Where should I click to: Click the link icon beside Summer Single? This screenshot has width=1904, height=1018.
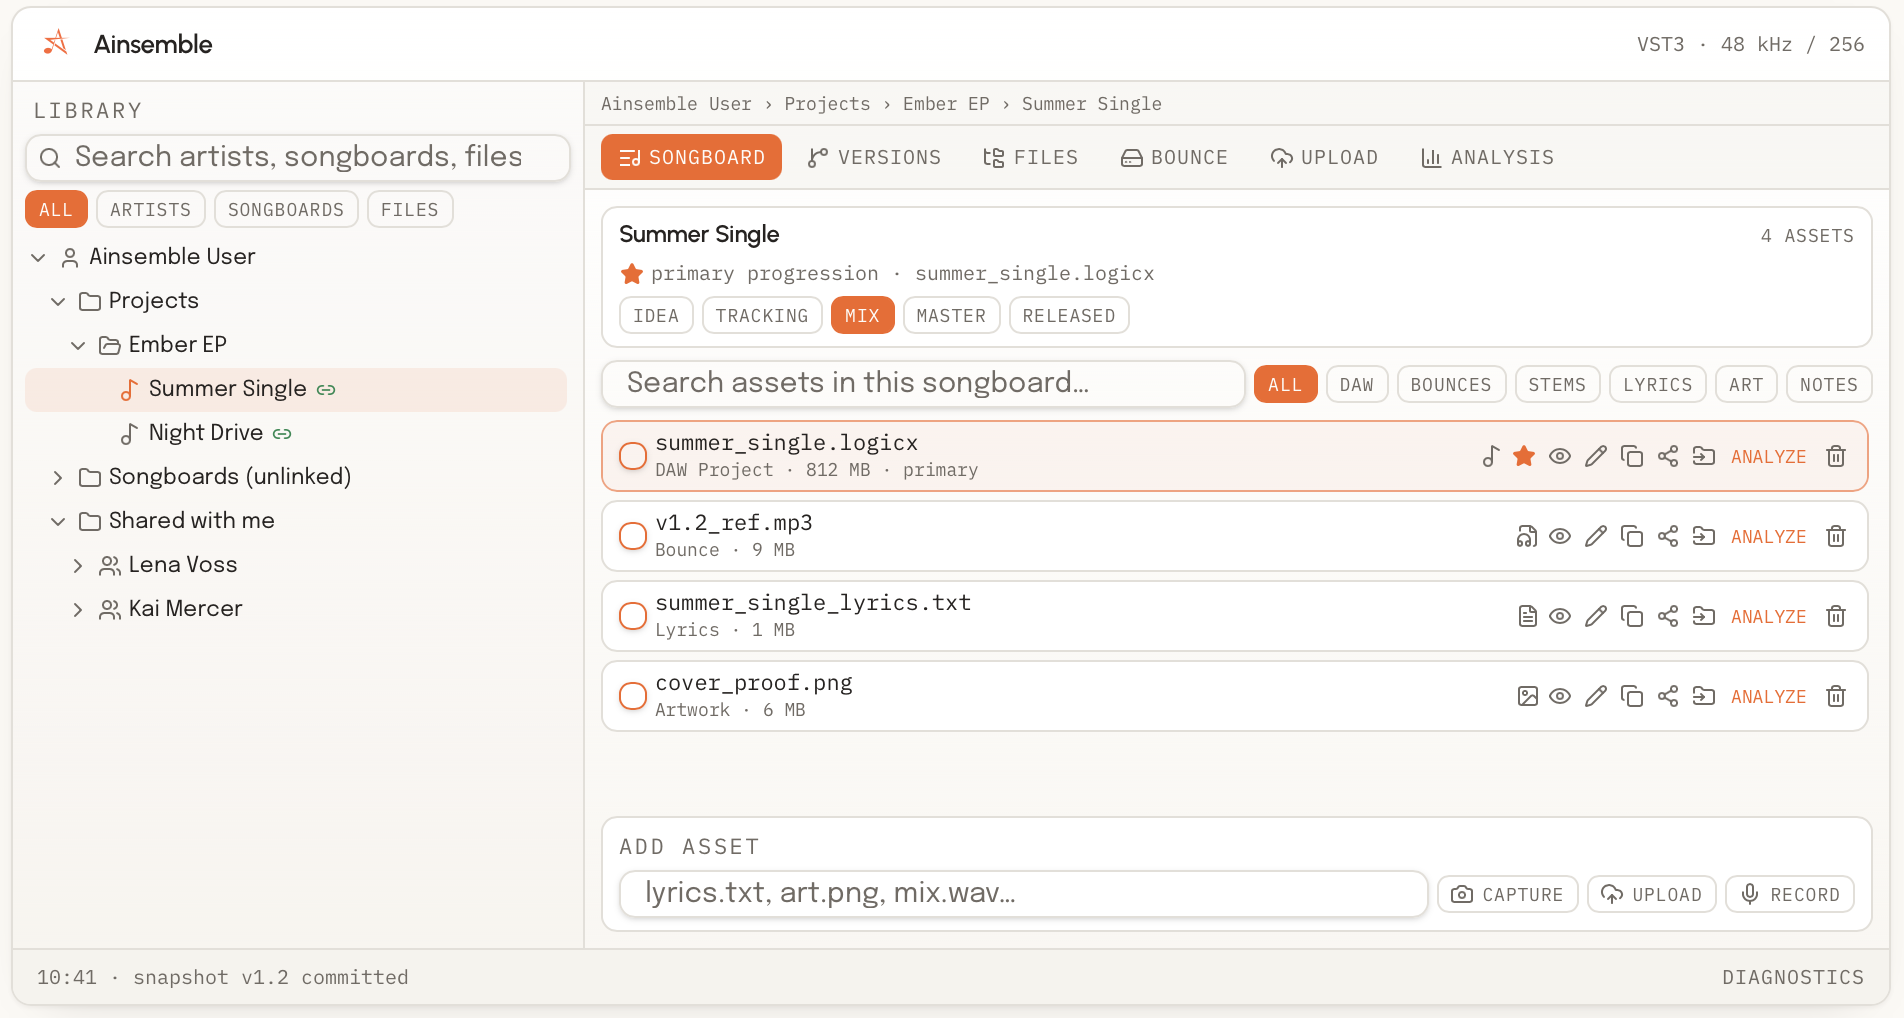pos(326,390)
